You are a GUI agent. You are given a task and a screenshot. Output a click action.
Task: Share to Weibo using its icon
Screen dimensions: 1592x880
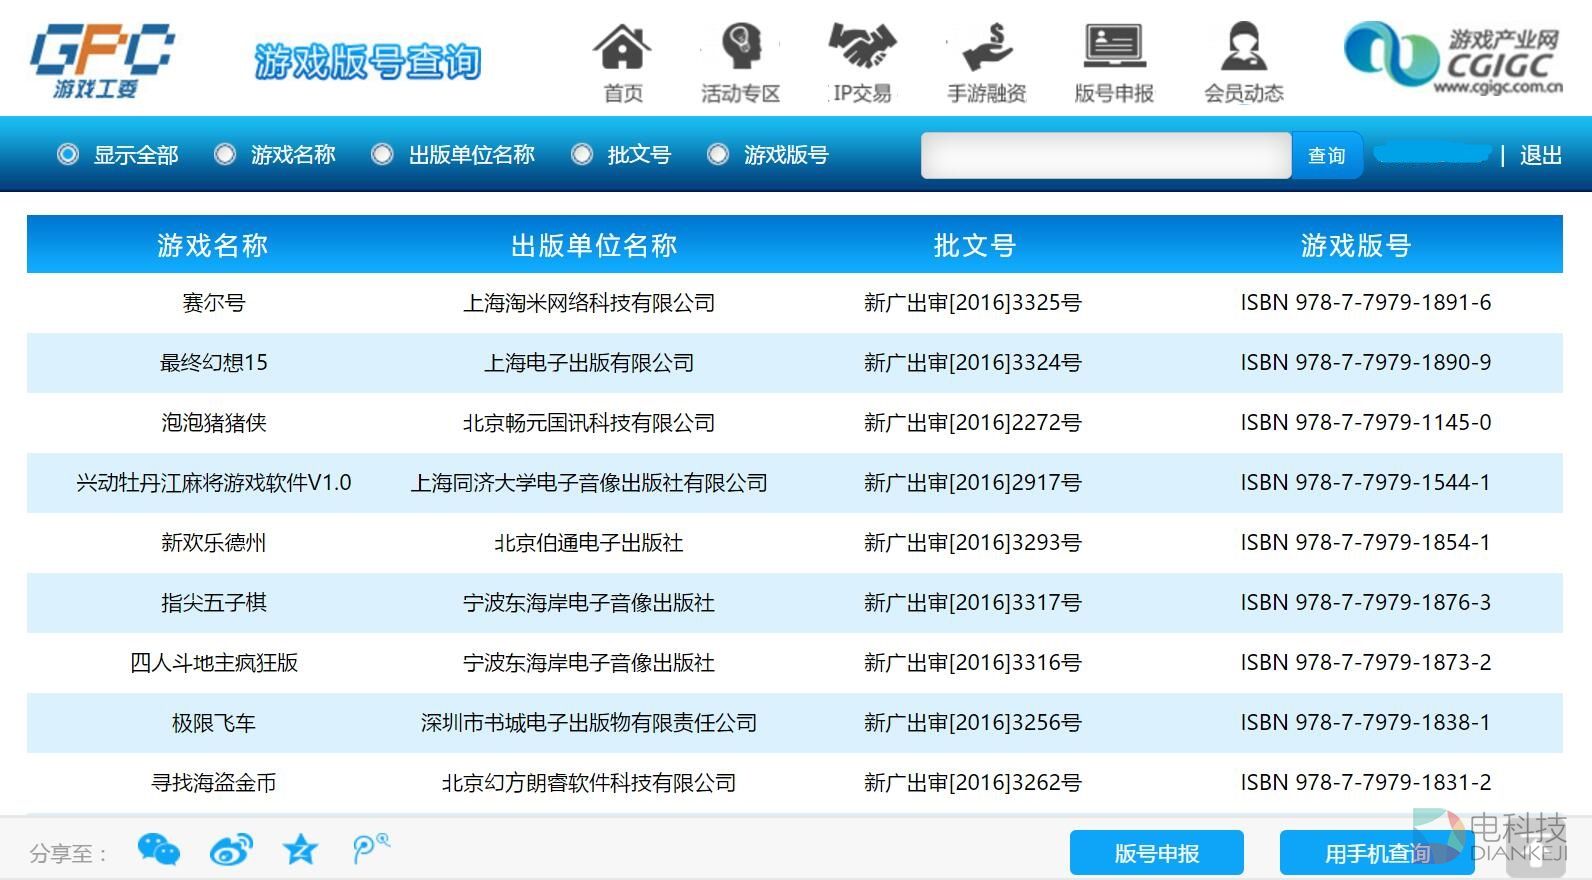[231, 850]
